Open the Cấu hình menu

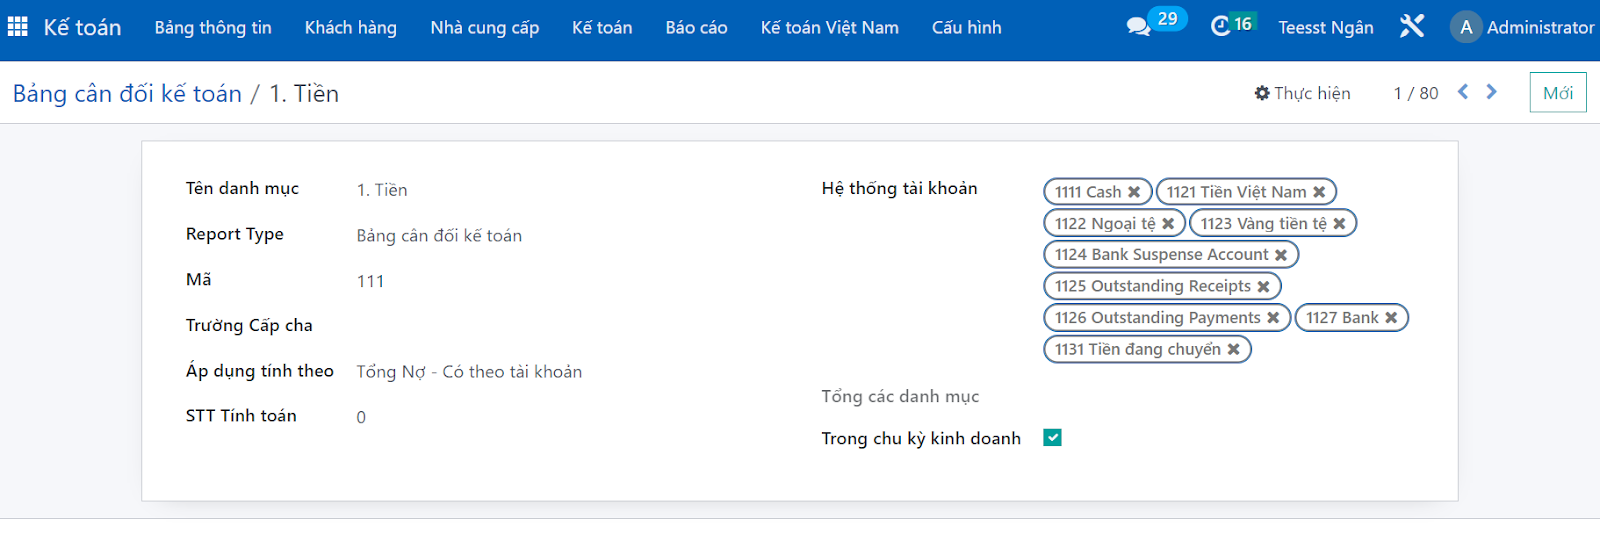[x=967, y=27]
